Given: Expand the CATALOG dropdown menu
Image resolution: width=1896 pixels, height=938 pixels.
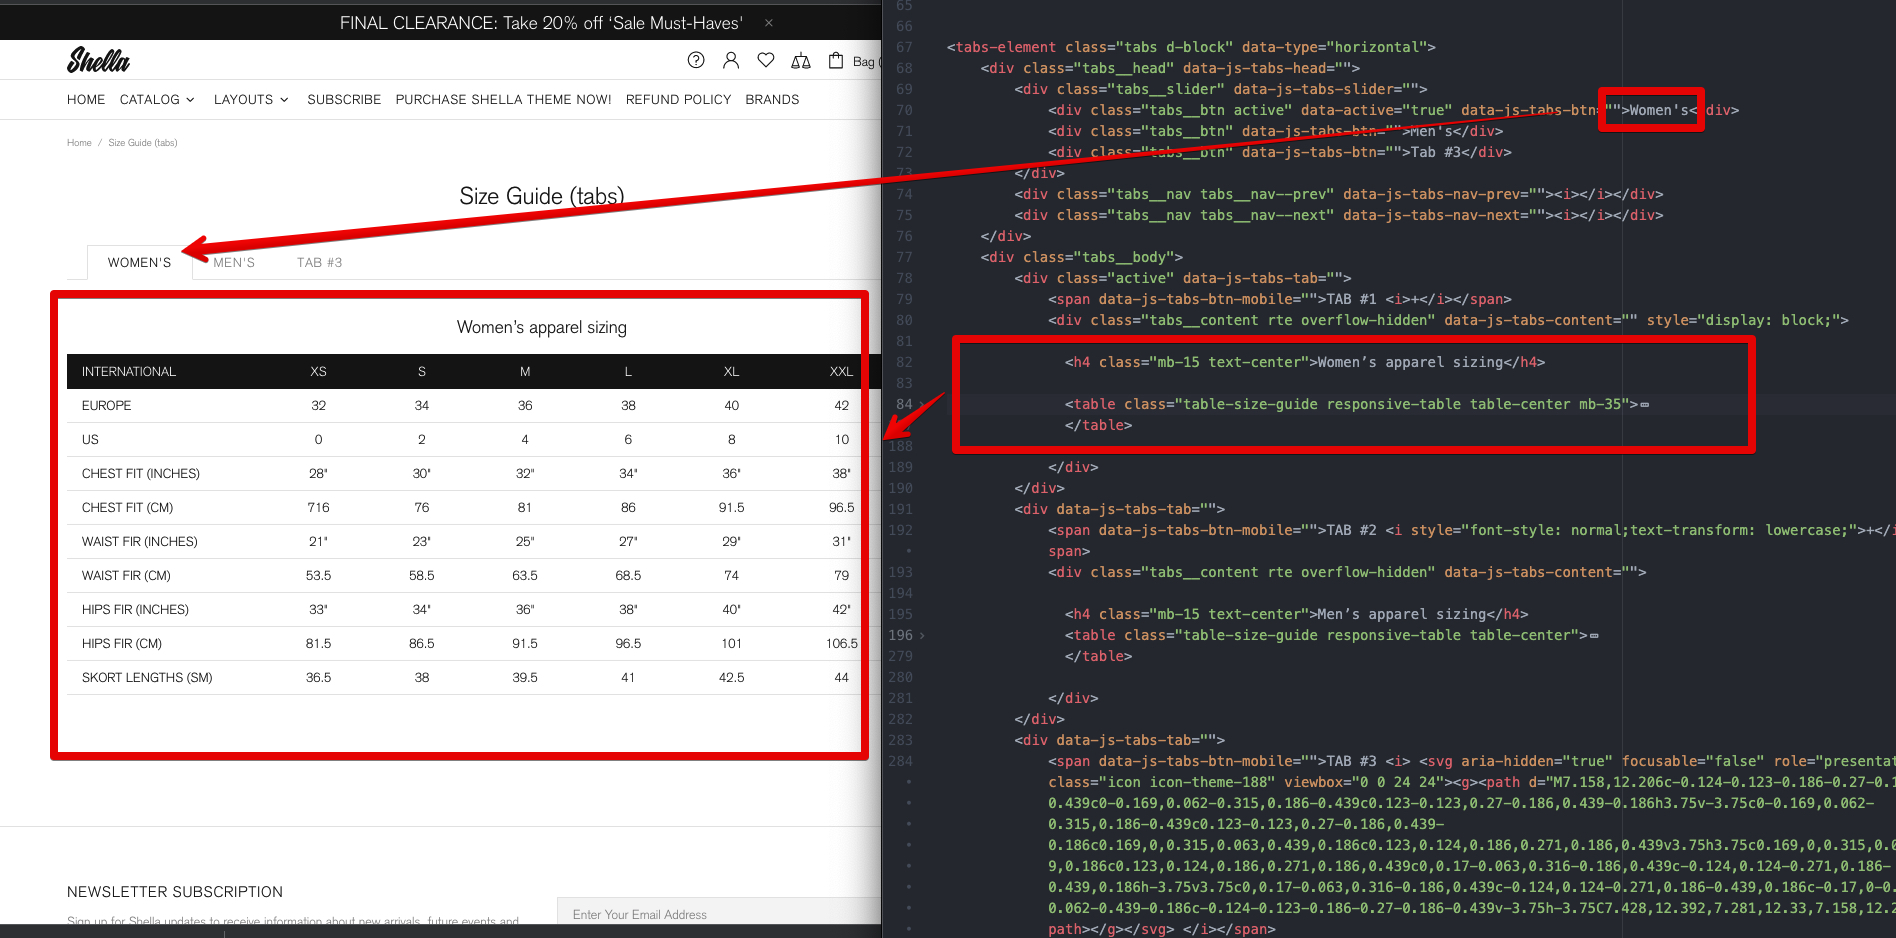Looking at the screenshot, I should [157, 99].
